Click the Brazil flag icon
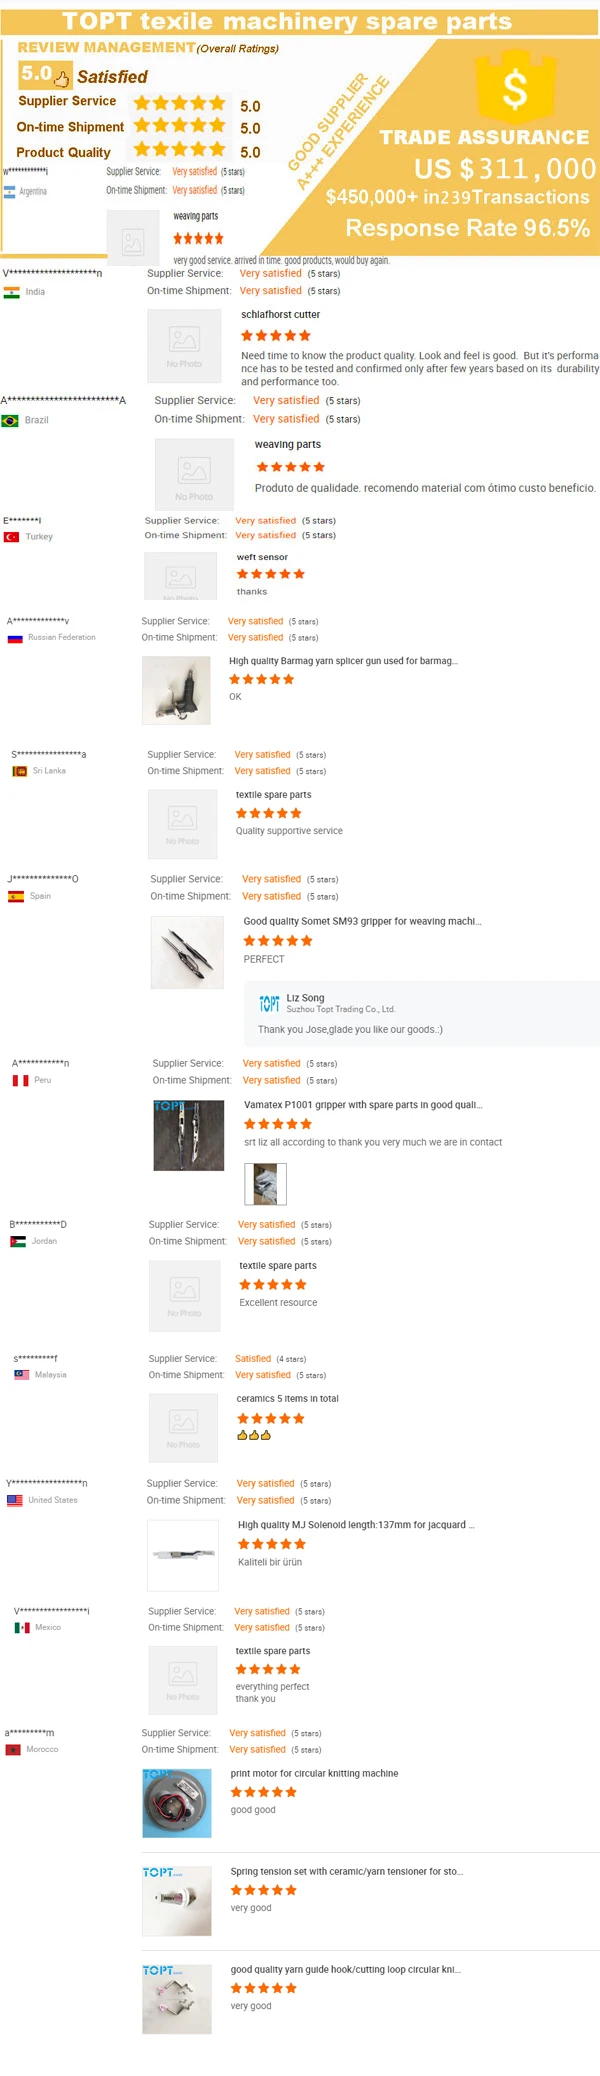The image size is (600, 2076). coord(11,420)
